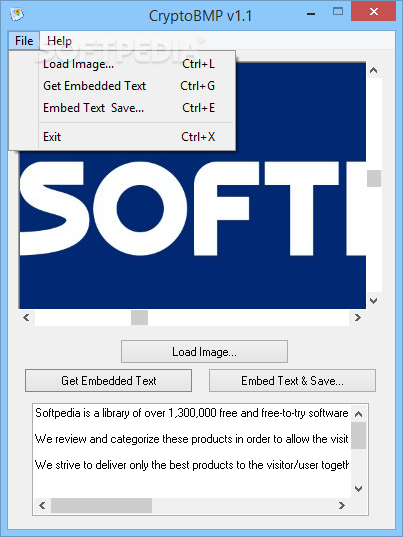Minimize the CryptoBMP window
The width and height of the screenshot is (403, 537).
[311, 14]
